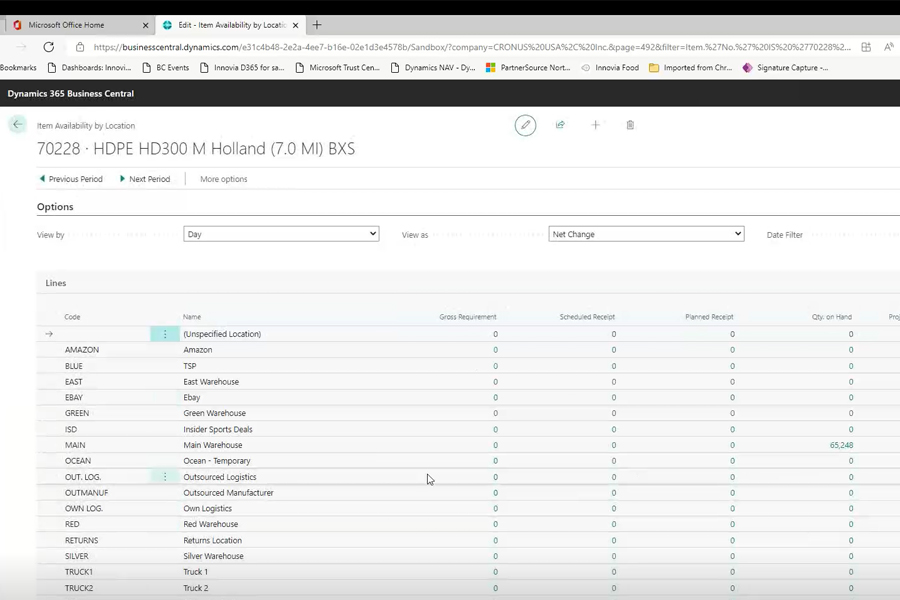Select East Warehouse name cell
This screenshot has height=600, width=900.
tap(211, 382)
